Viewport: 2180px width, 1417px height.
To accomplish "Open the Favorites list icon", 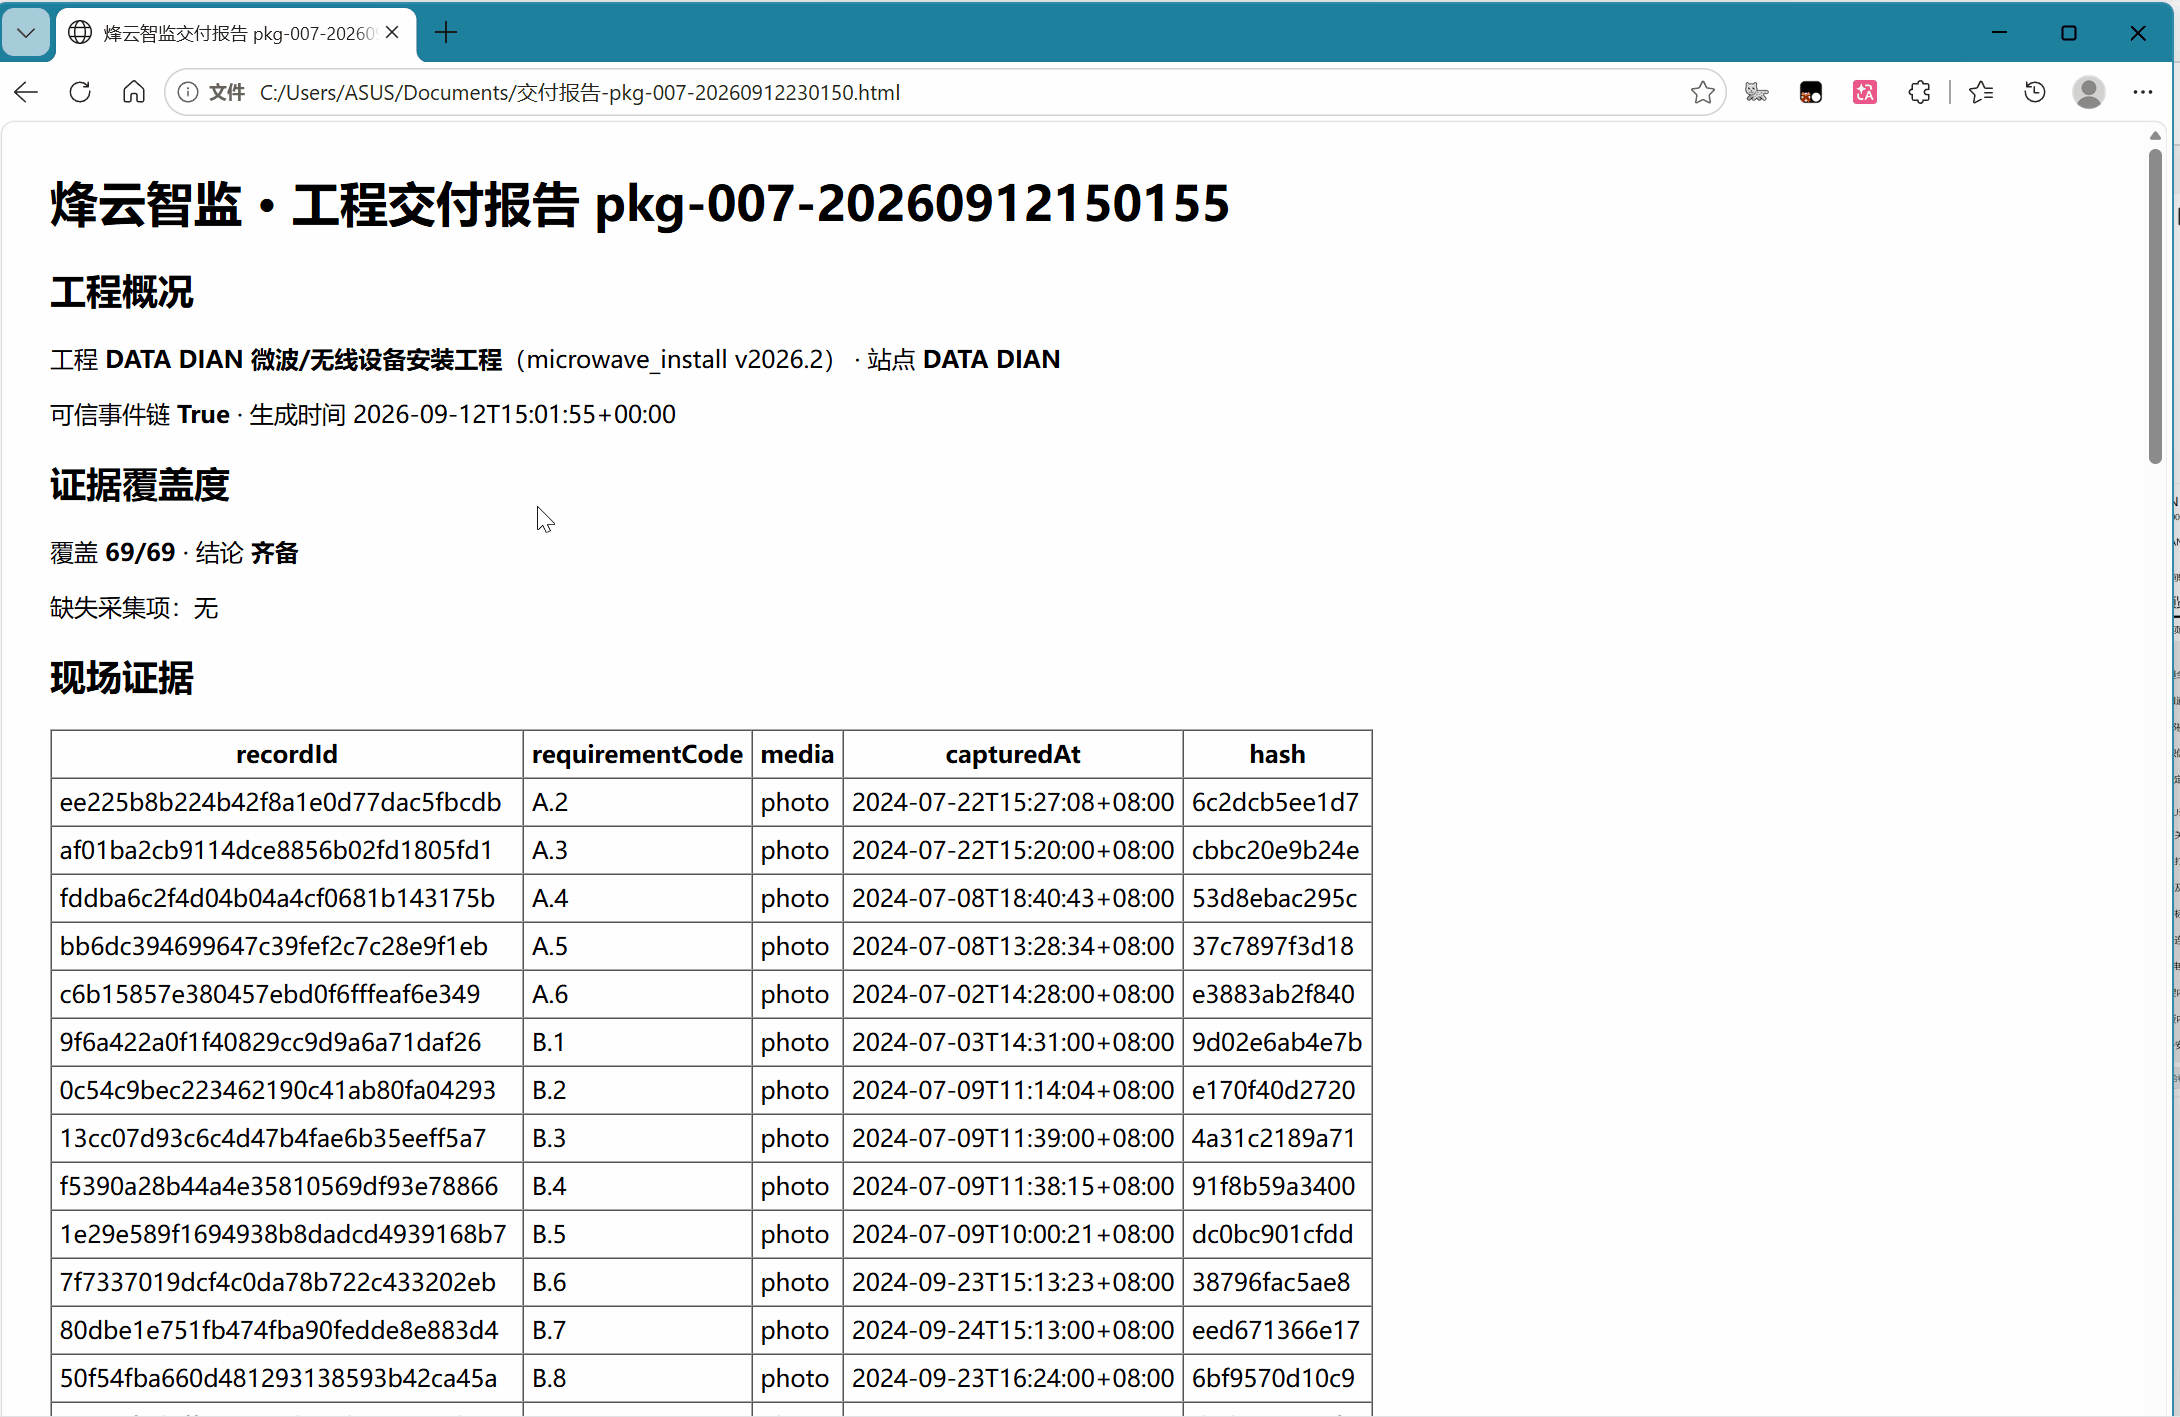I will 1981,92.
